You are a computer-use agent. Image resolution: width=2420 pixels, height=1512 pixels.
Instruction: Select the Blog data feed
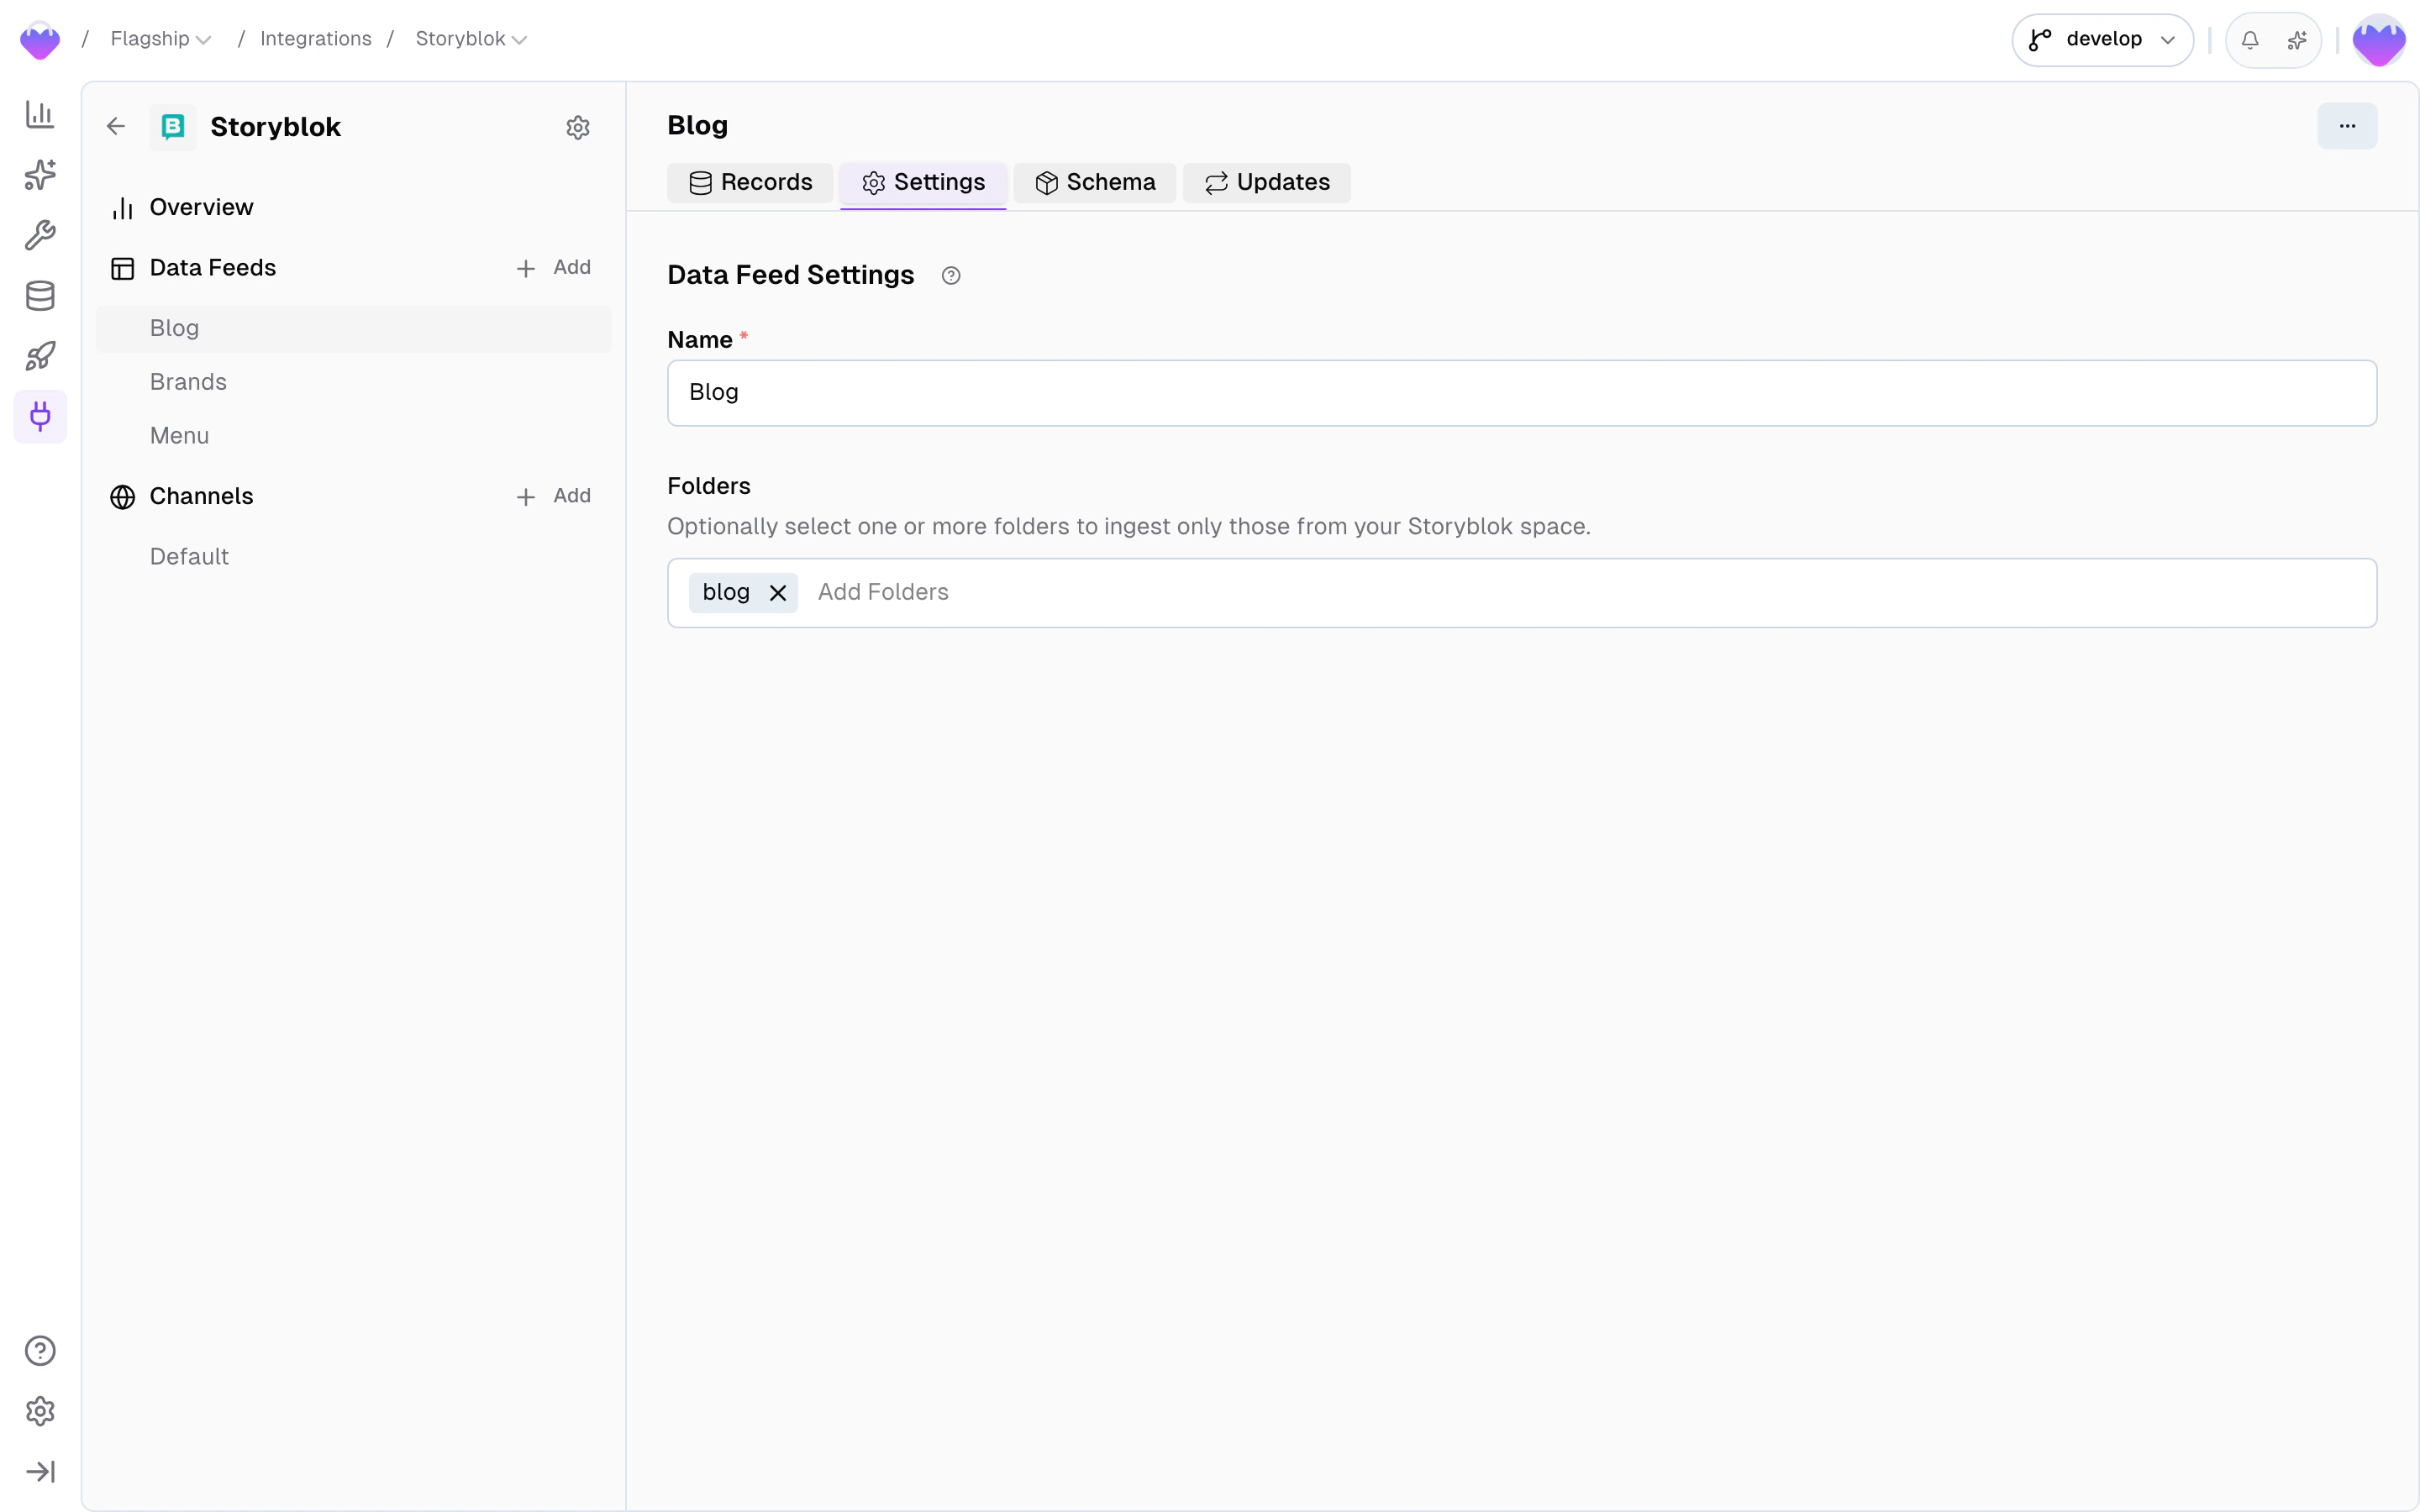tap(353, 329)
